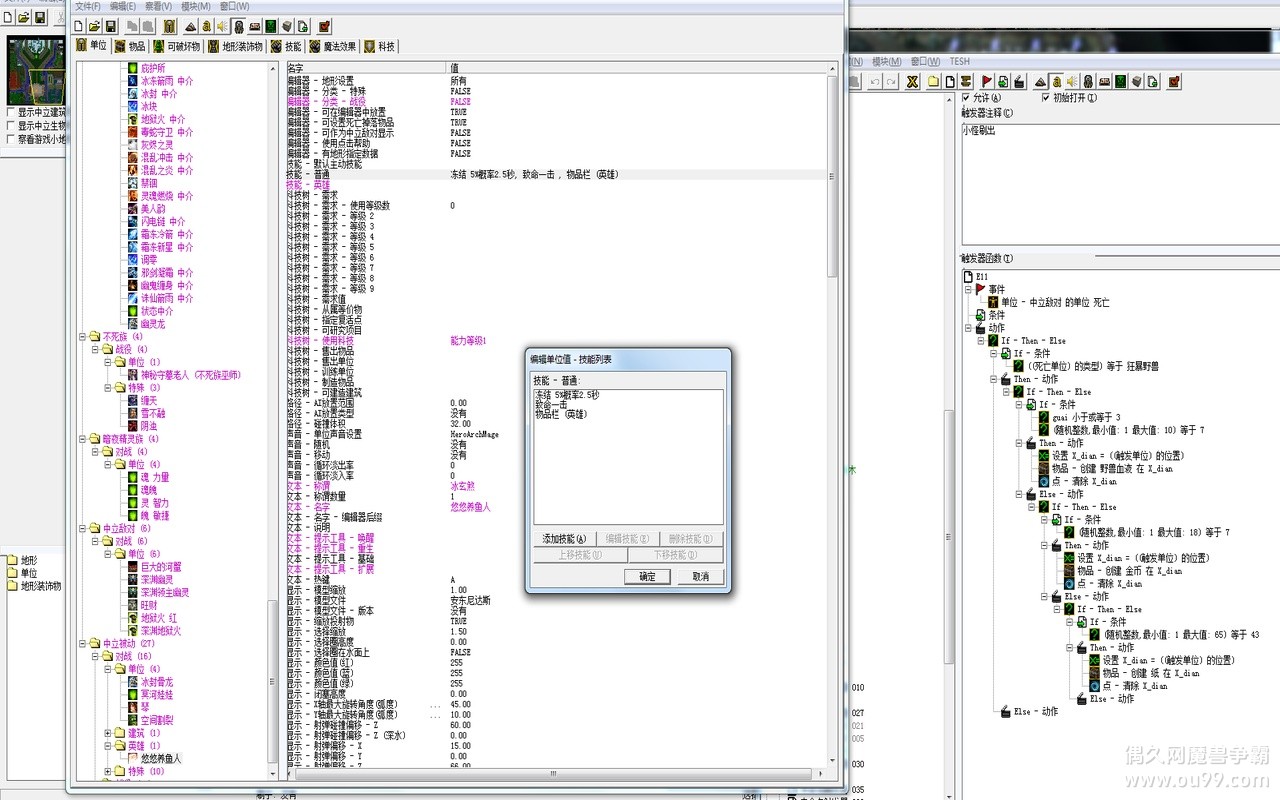Open 编辑(E) menu in object editor

coord(124,6)
